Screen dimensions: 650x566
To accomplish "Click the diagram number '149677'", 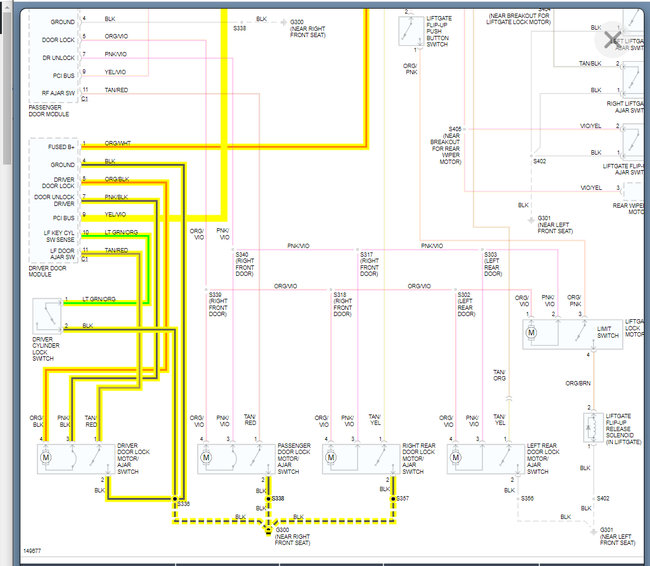I will pyautogui.click(x=32, y=551).
